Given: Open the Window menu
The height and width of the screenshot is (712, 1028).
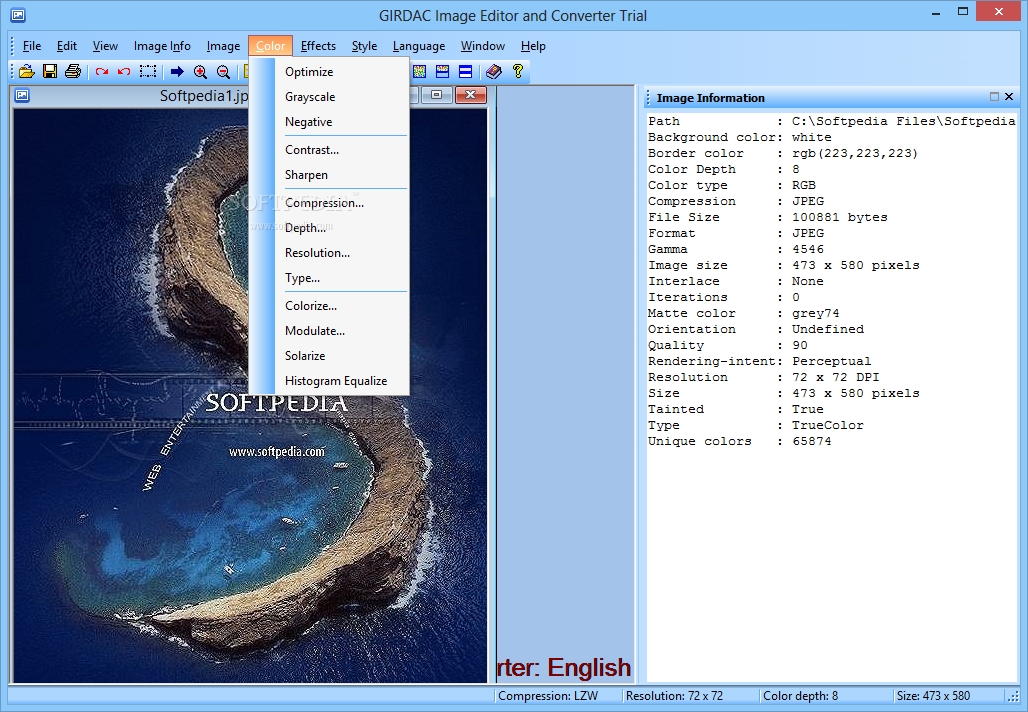Looking at the screenshot, I should point(483,46).
